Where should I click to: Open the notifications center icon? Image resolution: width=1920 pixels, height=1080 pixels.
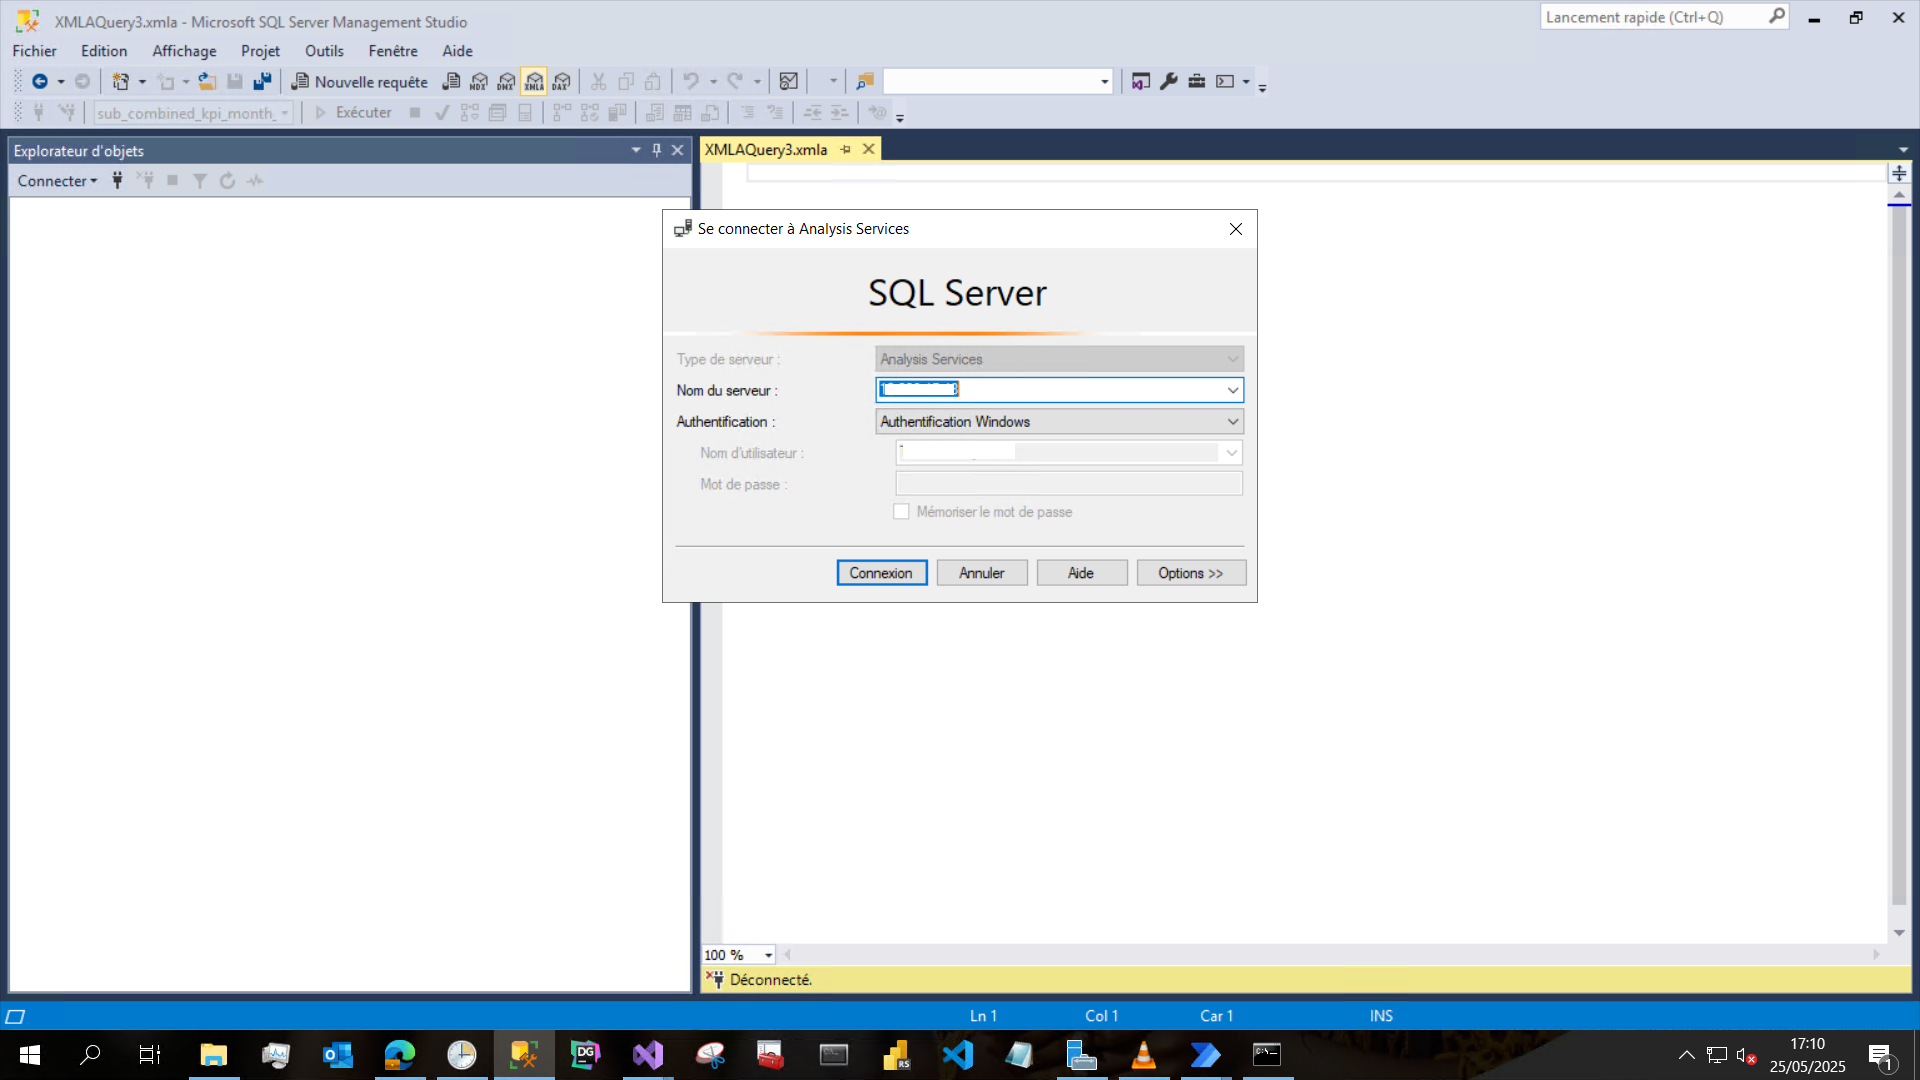pyautogui.click(x=1879, y=1055)
